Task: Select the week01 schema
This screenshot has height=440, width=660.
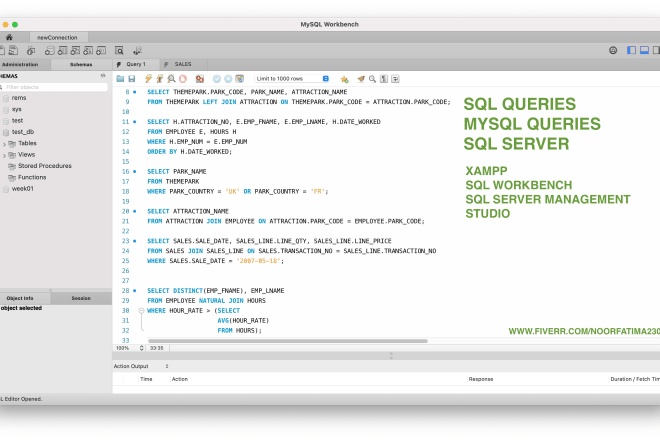Action: 22,189
